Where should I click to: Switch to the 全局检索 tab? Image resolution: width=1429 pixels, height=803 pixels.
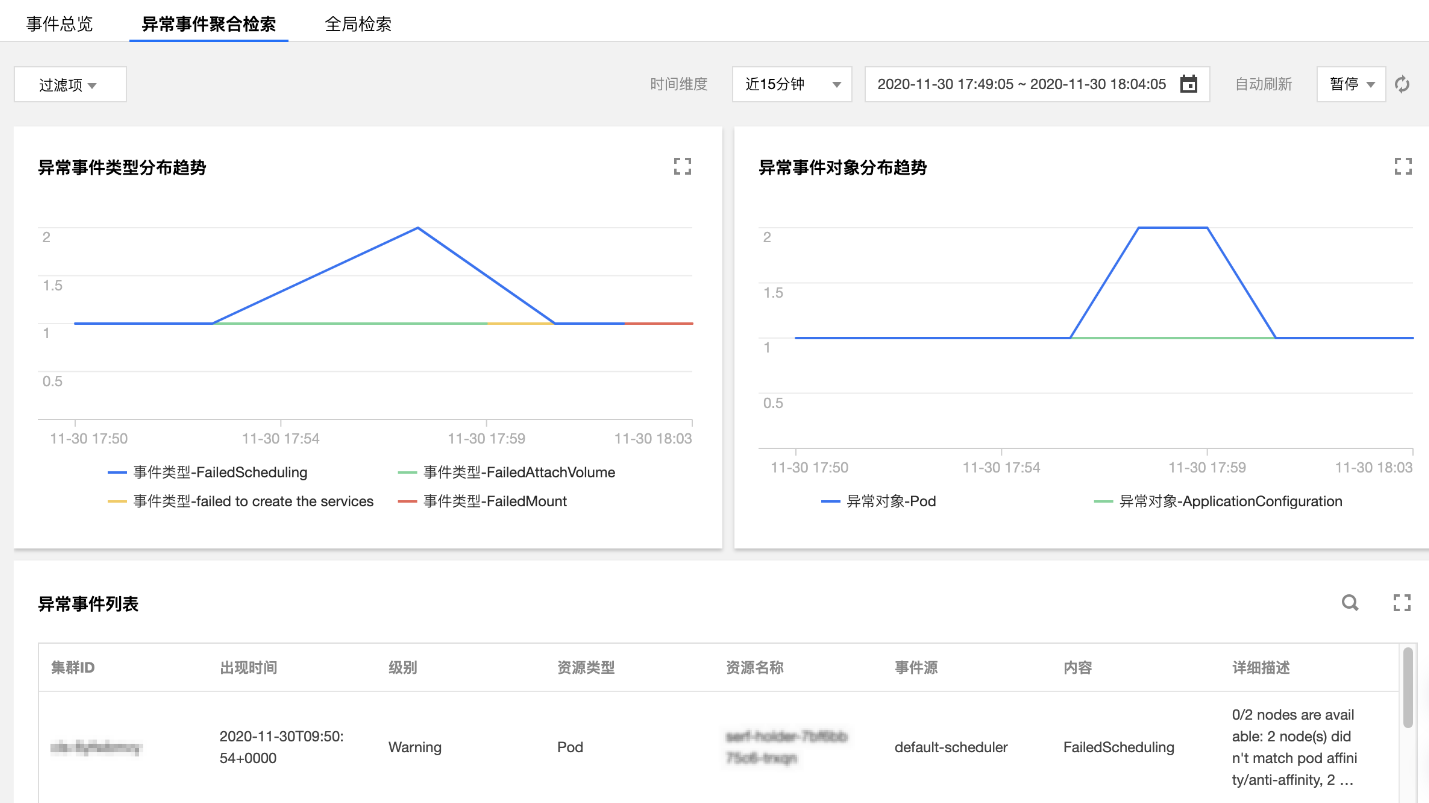coord(358,24)
